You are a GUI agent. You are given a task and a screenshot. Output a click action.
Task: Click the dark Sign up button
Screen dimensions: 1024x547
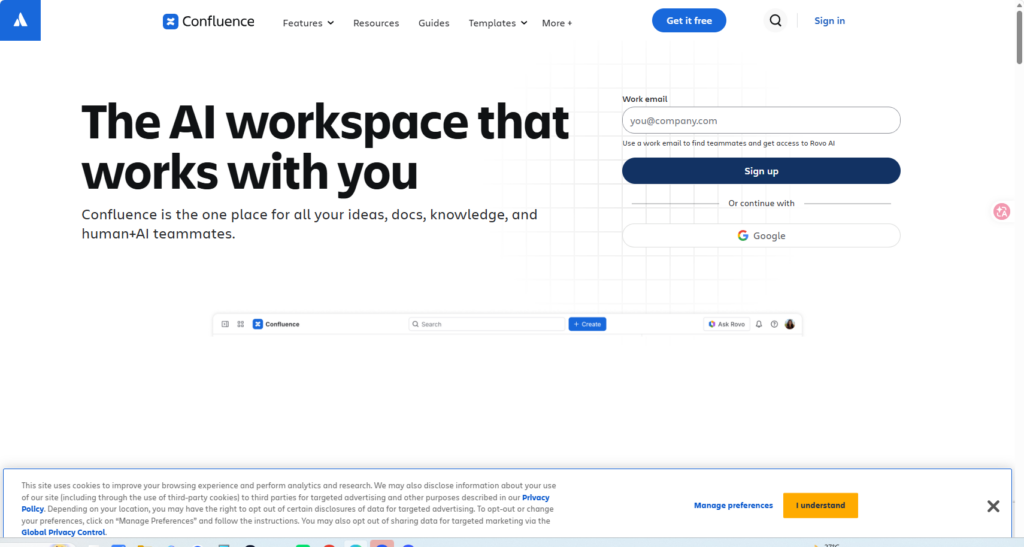(x=761, y=171)
